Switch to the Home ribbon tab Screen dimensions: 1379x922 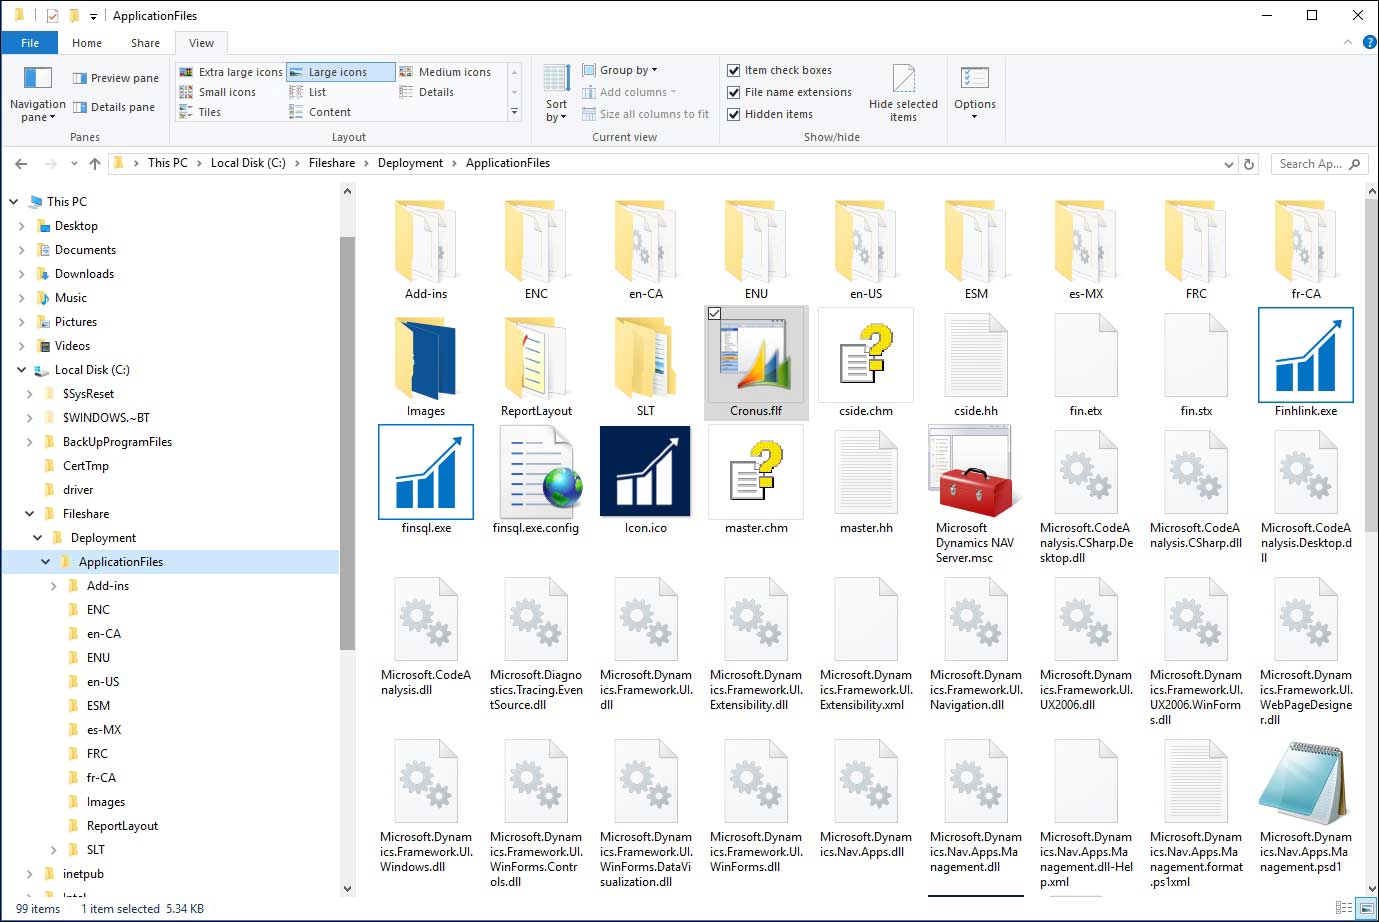[87, 43]
